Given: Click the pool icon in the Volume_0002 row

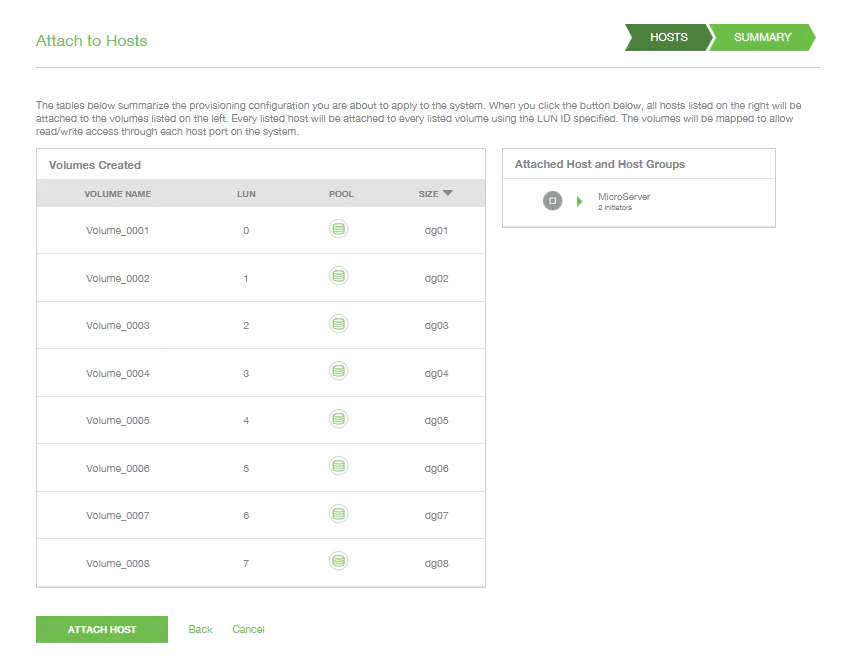Looking at the screenshot, I should click(338, 276).
